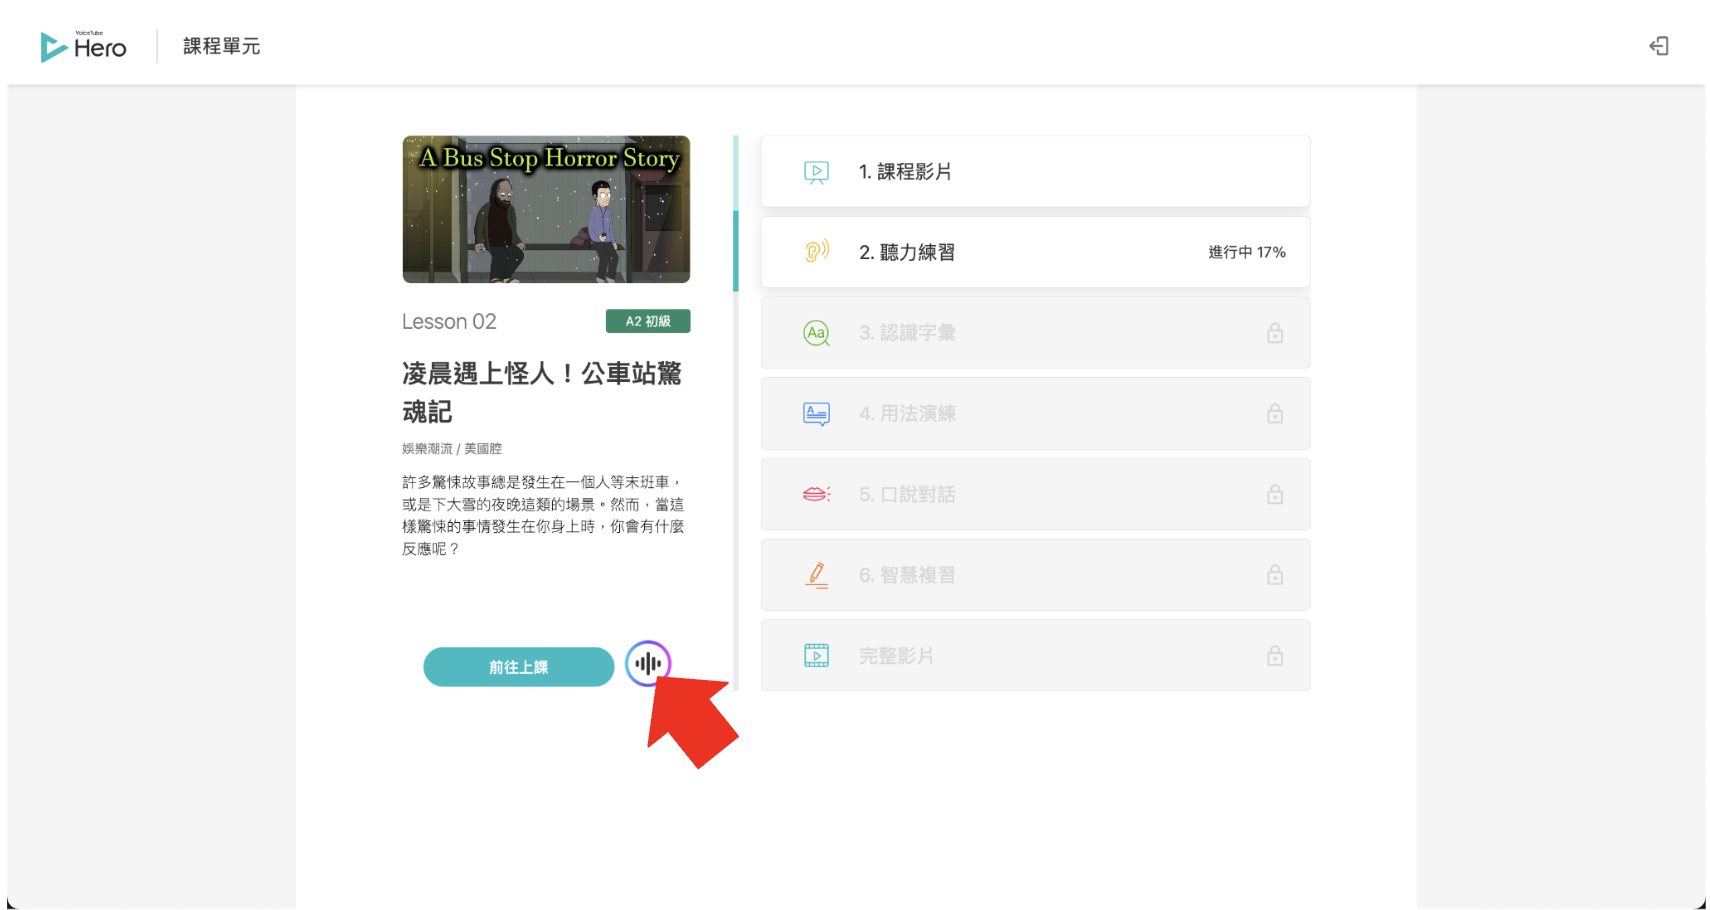Click the Hero logo

click(84, 46)
